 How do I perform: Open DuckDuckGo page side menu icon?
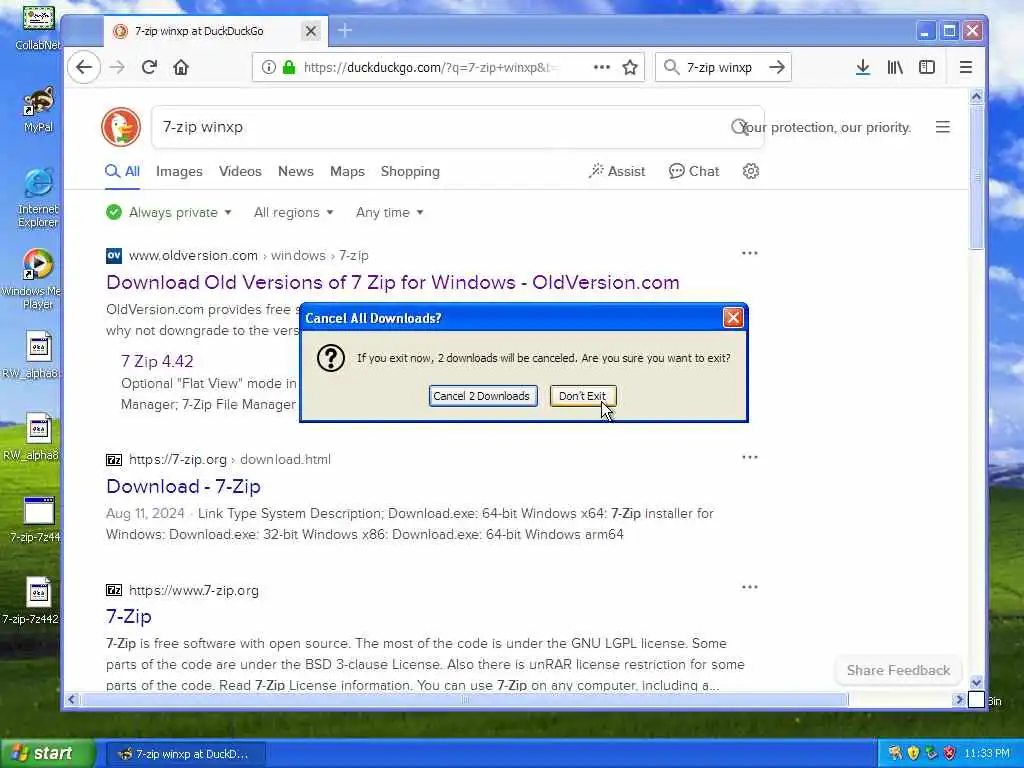coord(942,127)
